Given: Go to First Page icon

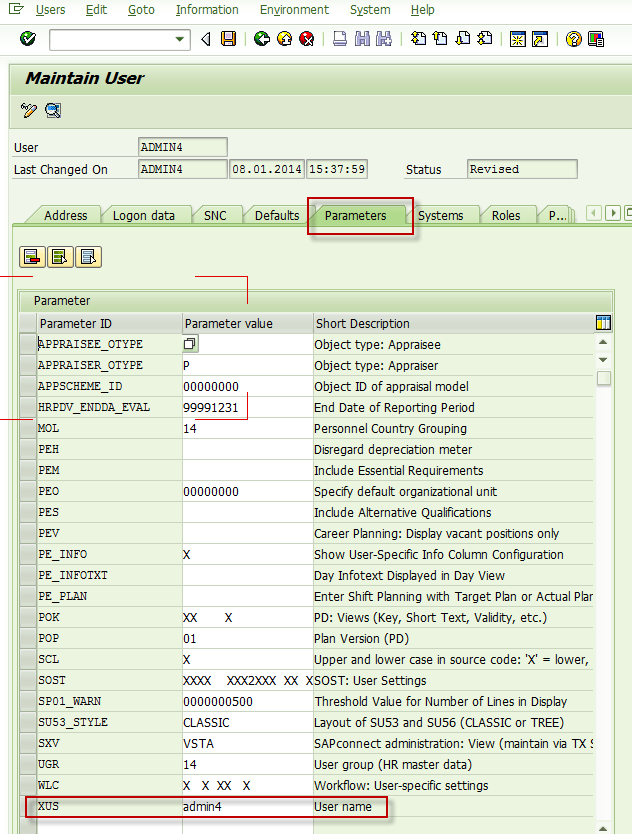Looking at the screenshot, I should coord(419,39).
